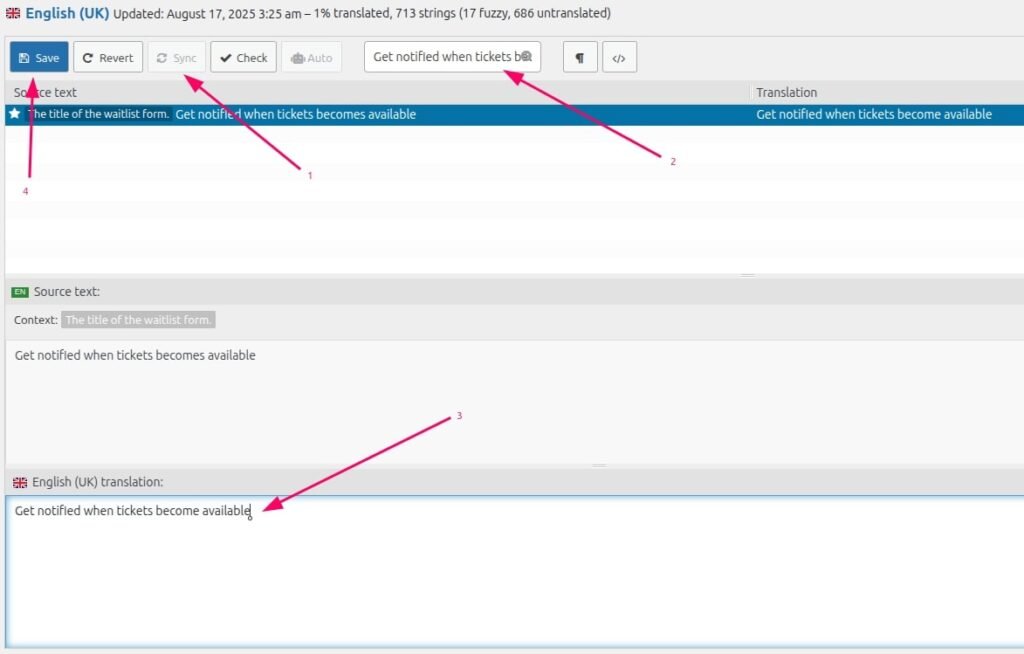
Task: Click the Auto translate robot button
Action: point(311,58)
